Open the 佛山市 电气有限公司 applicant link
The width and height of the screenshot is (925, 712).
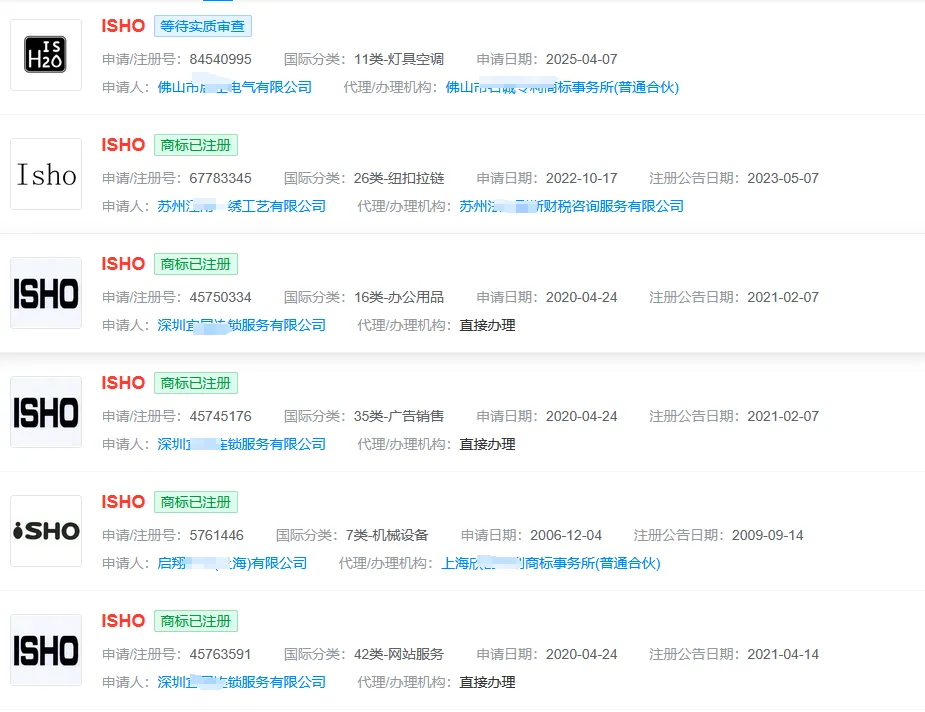235,87
